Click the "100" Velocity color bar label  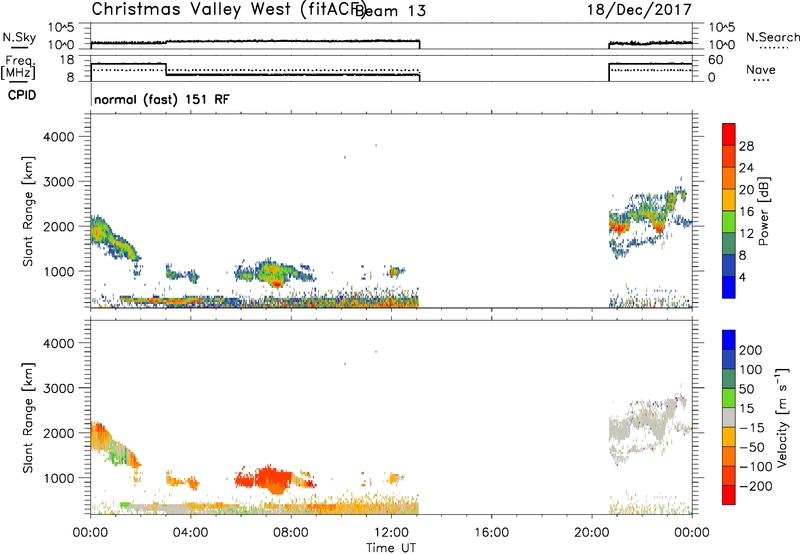(x=751, y=370)
